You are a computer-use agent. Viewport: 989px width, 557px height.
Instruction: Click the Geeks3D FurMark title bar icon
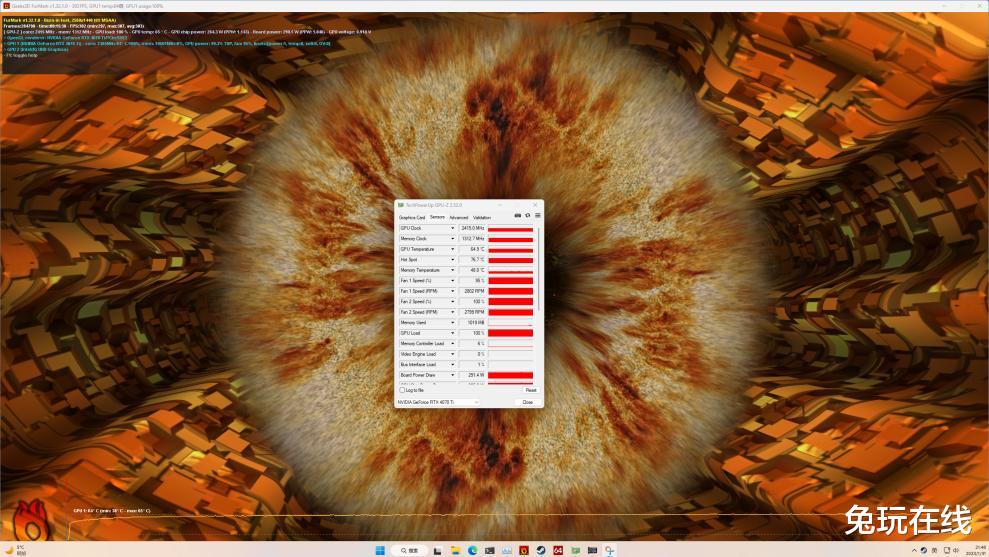point(6,6)
